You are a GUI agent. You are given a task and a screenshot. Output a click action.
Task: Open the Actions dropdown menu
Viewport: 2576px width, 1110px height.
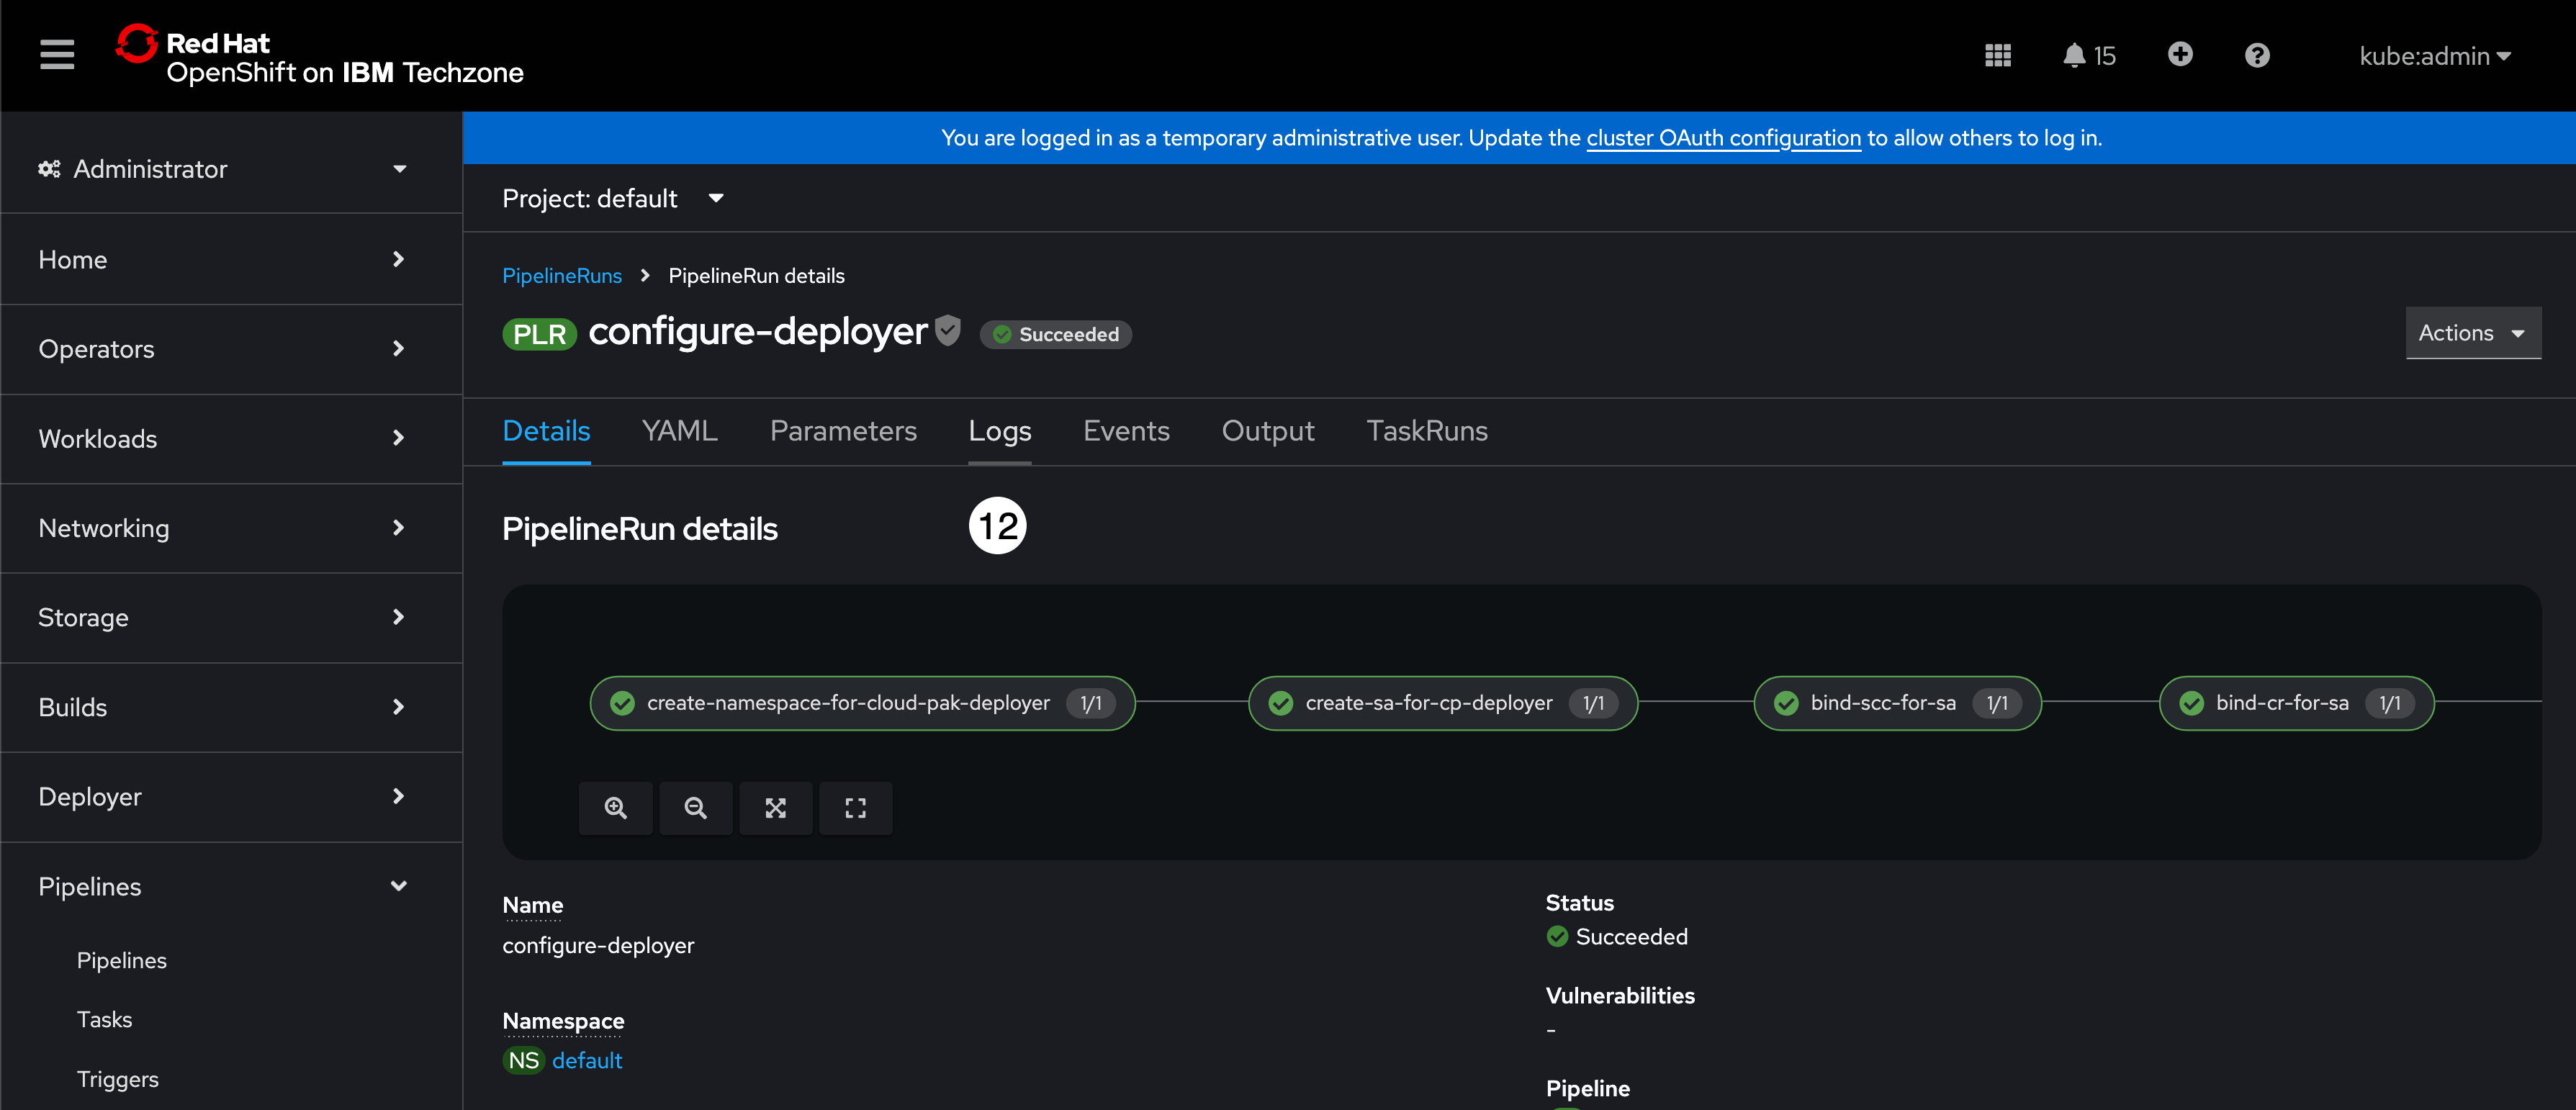tap(2472, 333)
